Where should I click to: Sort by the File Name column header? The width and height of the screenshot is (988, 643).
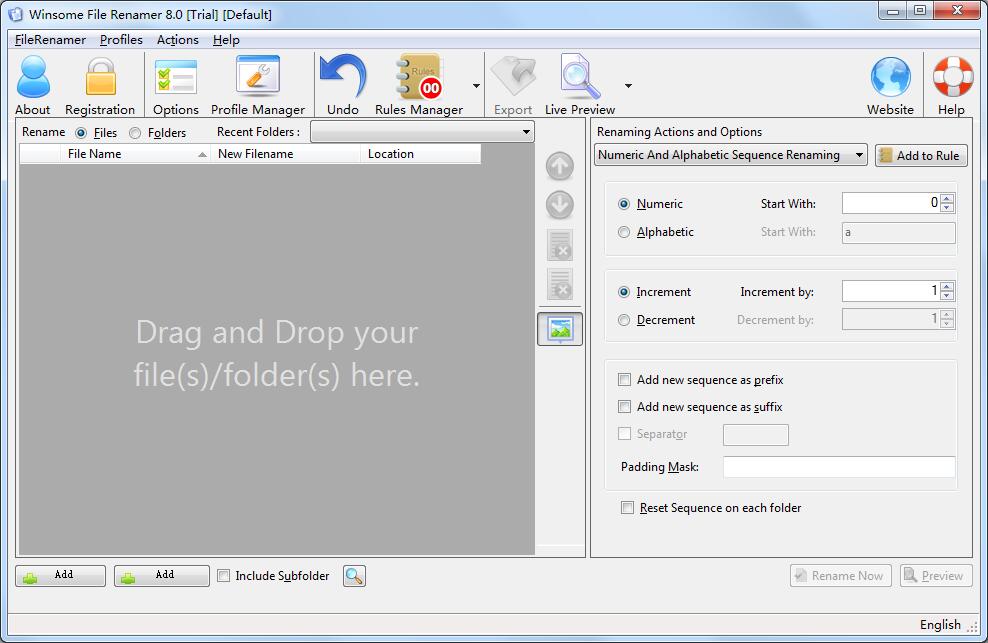pos(136,154)
